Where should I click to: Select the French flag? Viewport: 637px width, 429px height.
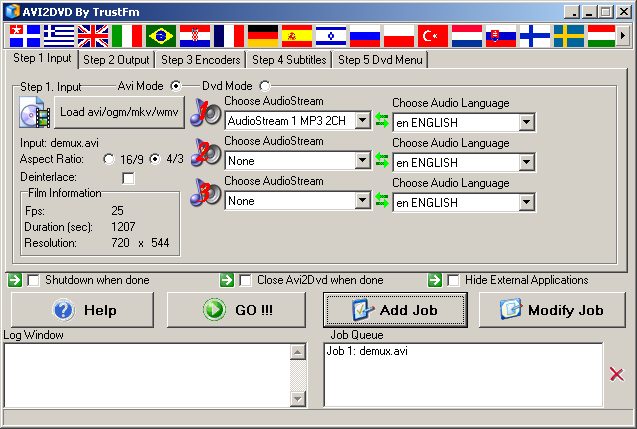(x=229, y=36)
